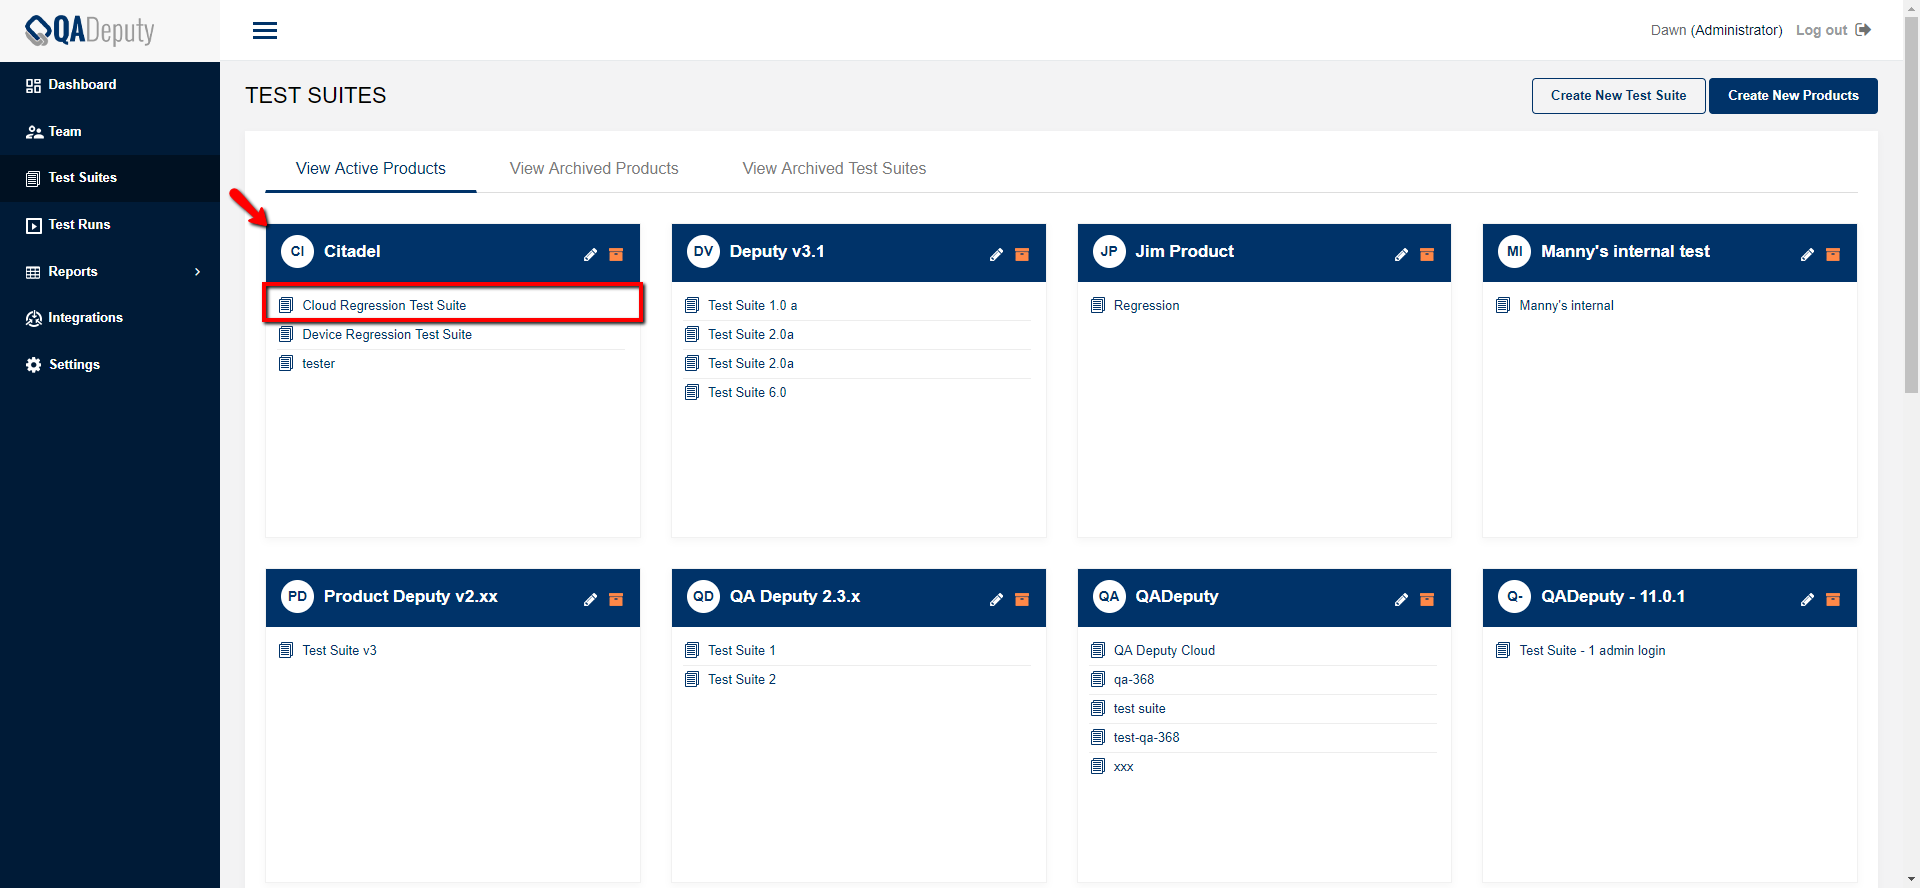The width and height of the screenshot is (1920, 888).
Task: Edit the Citadel product with pencil icon
Action: coord(590,255)
